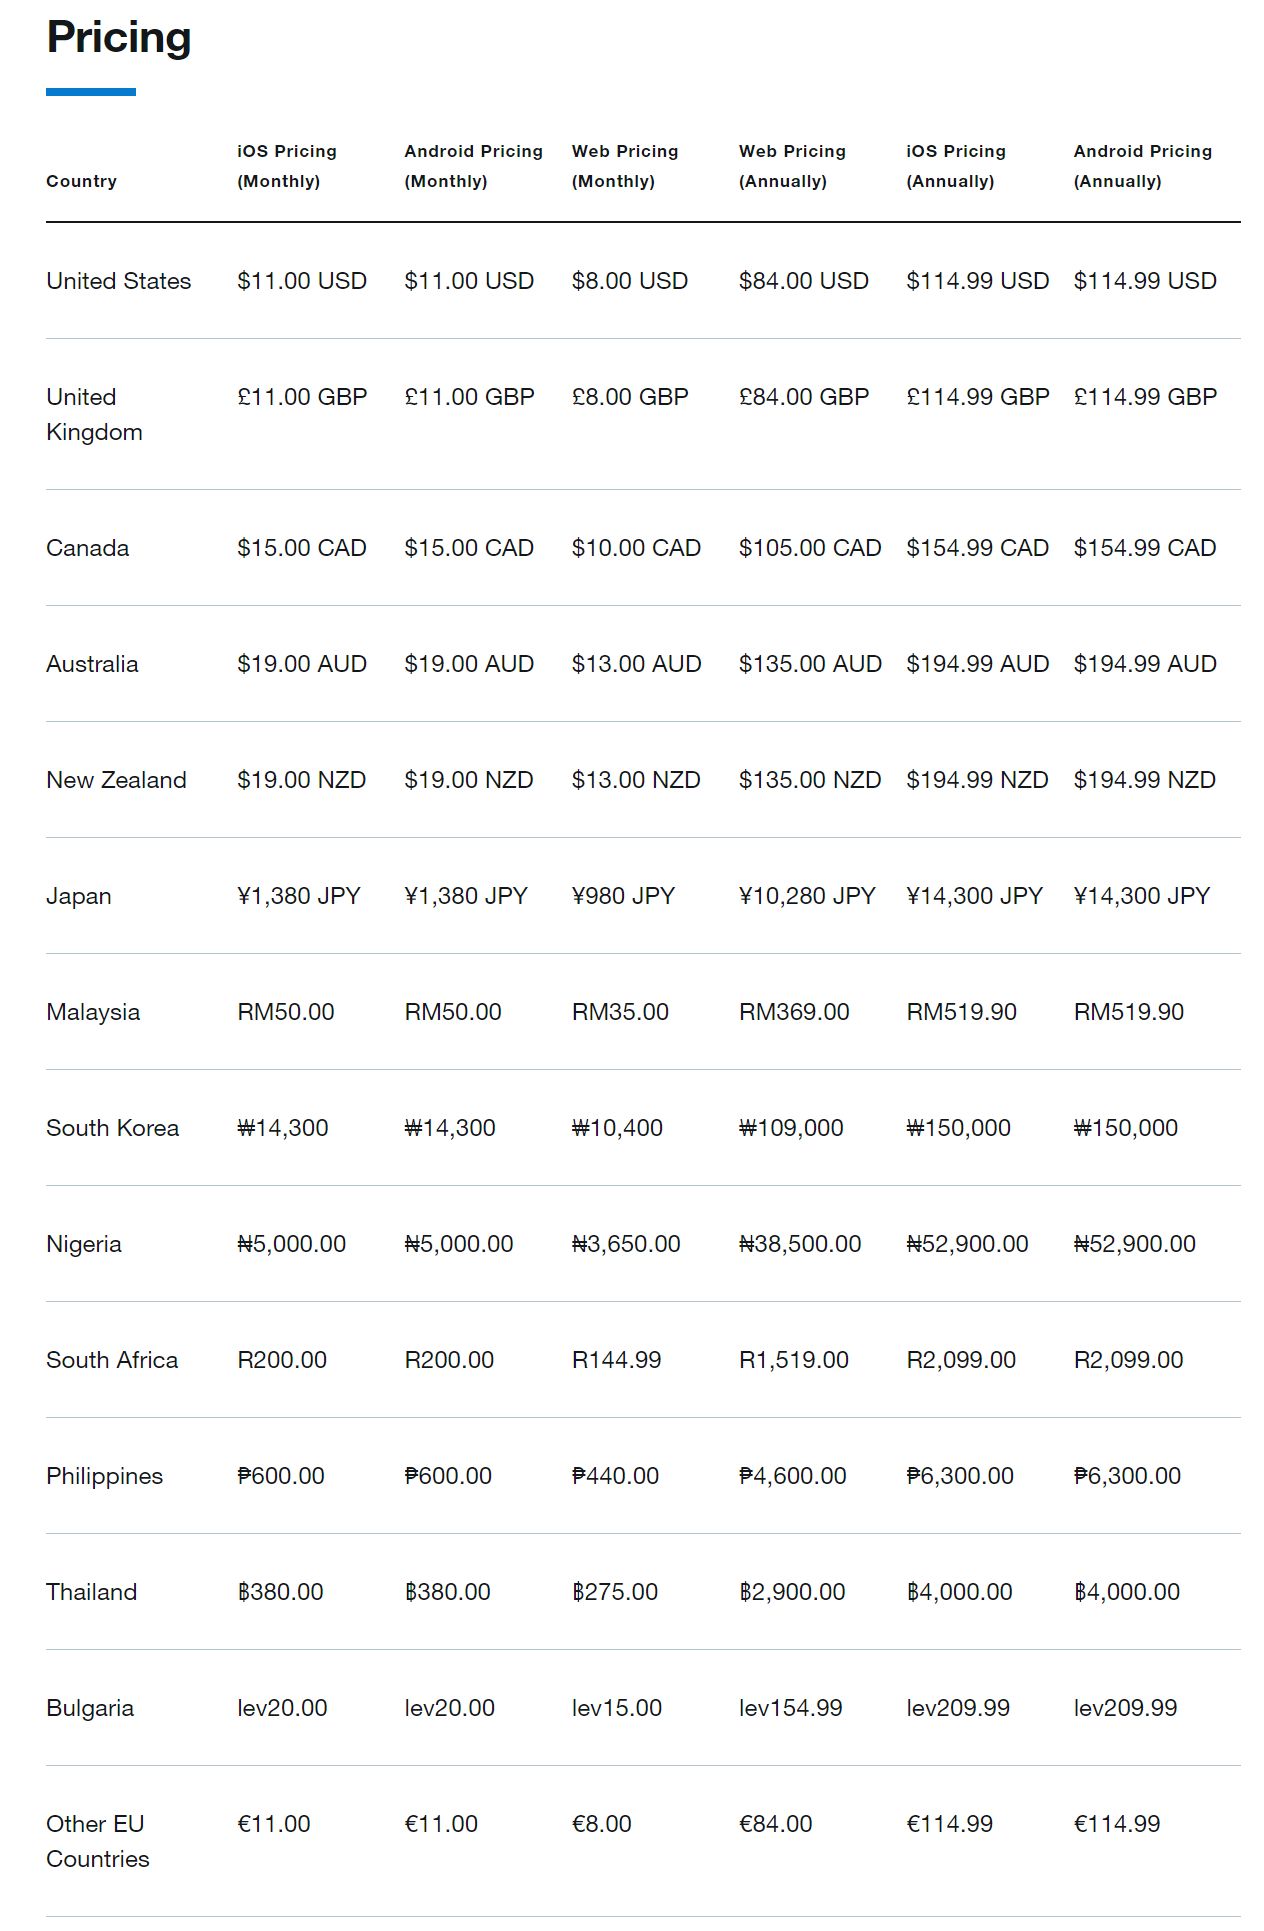The height and width of the screenshot is (1931, 1264).
Task: Click the ¥980 JPY web price
Action: point(624,896)
